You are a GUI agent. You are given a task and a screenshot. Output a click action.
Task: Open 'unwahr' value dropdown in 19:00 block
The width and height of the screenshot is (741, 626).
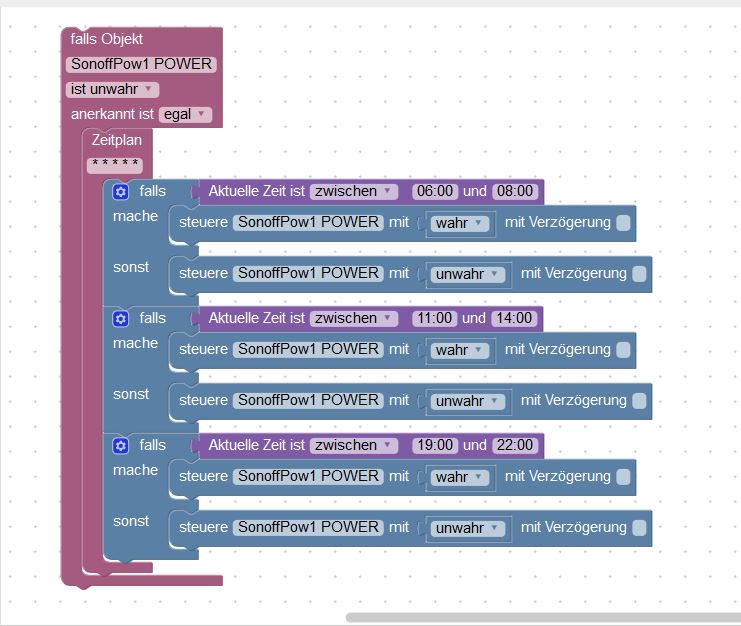467,528
